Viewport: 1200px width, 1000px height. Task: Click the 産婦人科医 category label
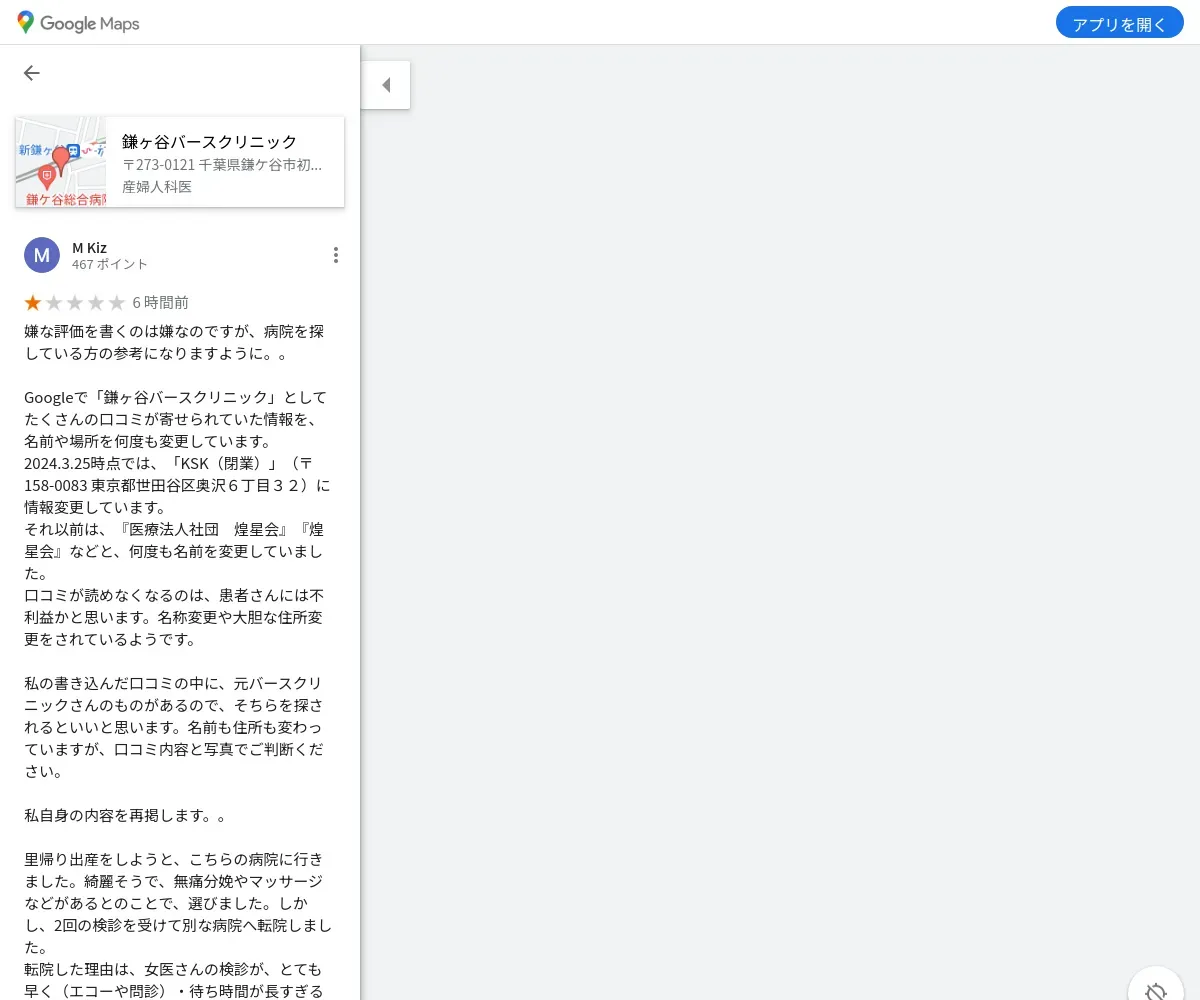click(x=157, y=186)
